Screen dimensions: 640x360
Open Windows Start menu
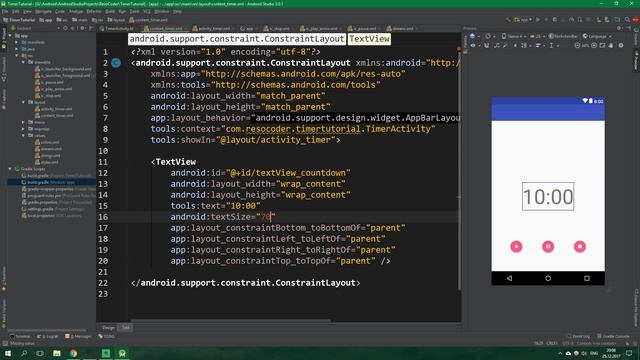click(8, 353)
